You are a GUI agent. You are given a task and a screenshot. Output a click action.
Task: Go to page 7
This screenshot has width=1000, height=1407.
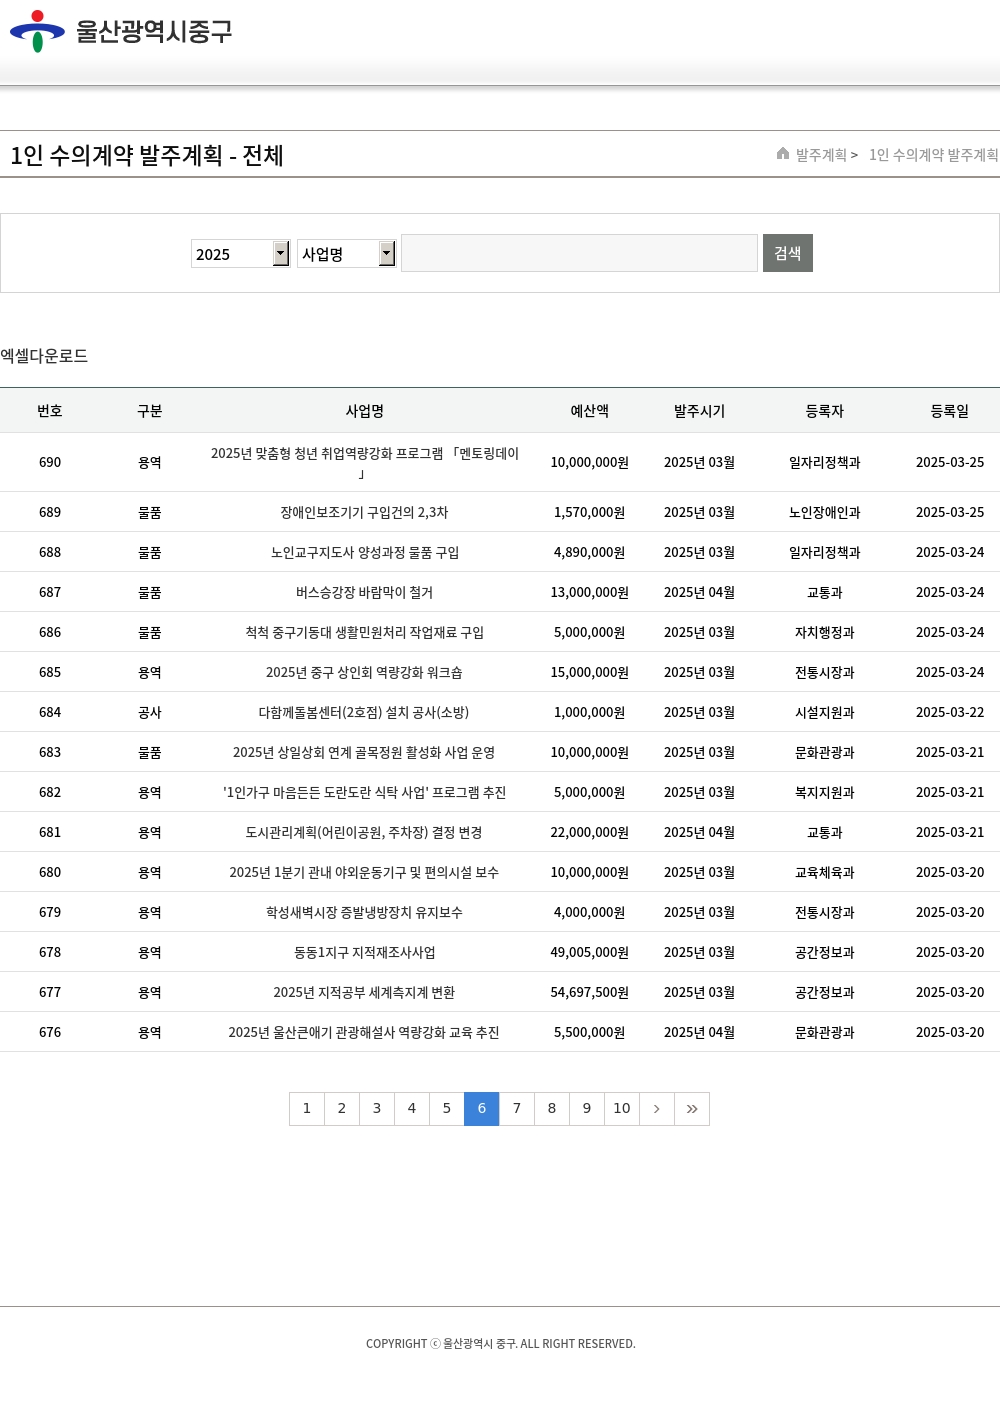click(517, 1109)
